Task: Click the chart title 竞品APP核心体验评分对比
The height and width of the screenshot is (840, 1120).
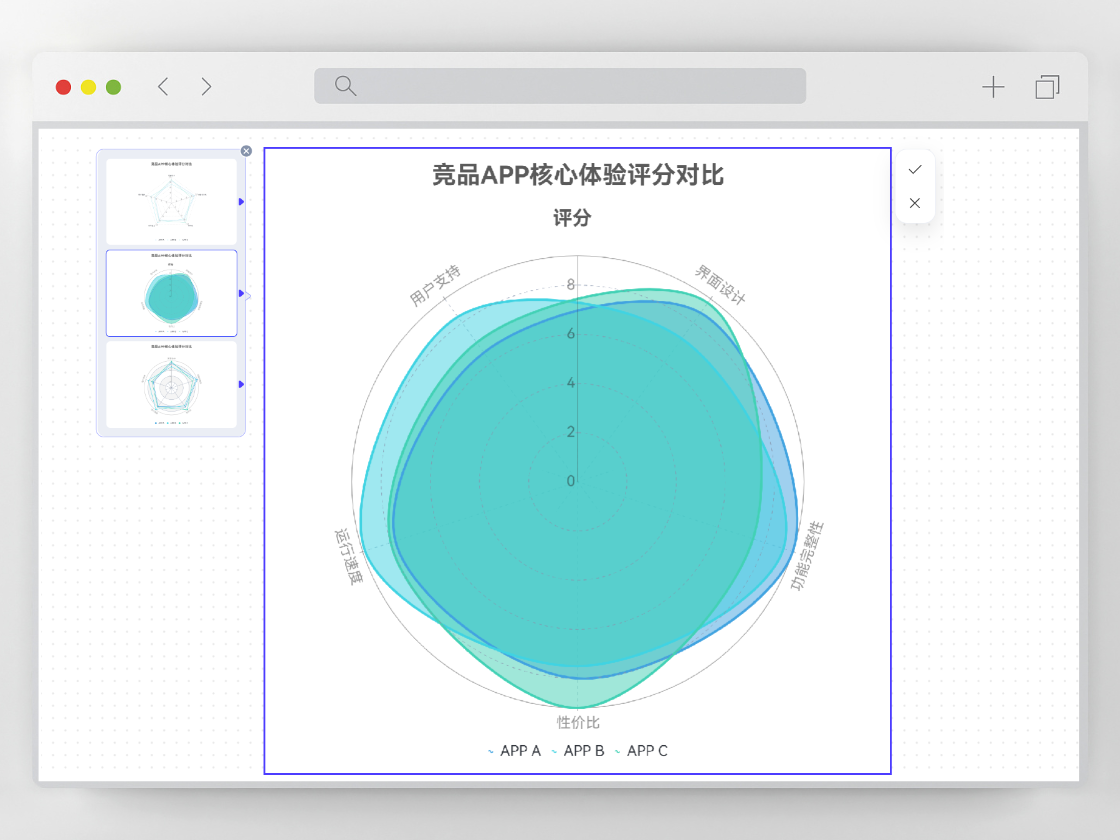Action: click(577, 176)
